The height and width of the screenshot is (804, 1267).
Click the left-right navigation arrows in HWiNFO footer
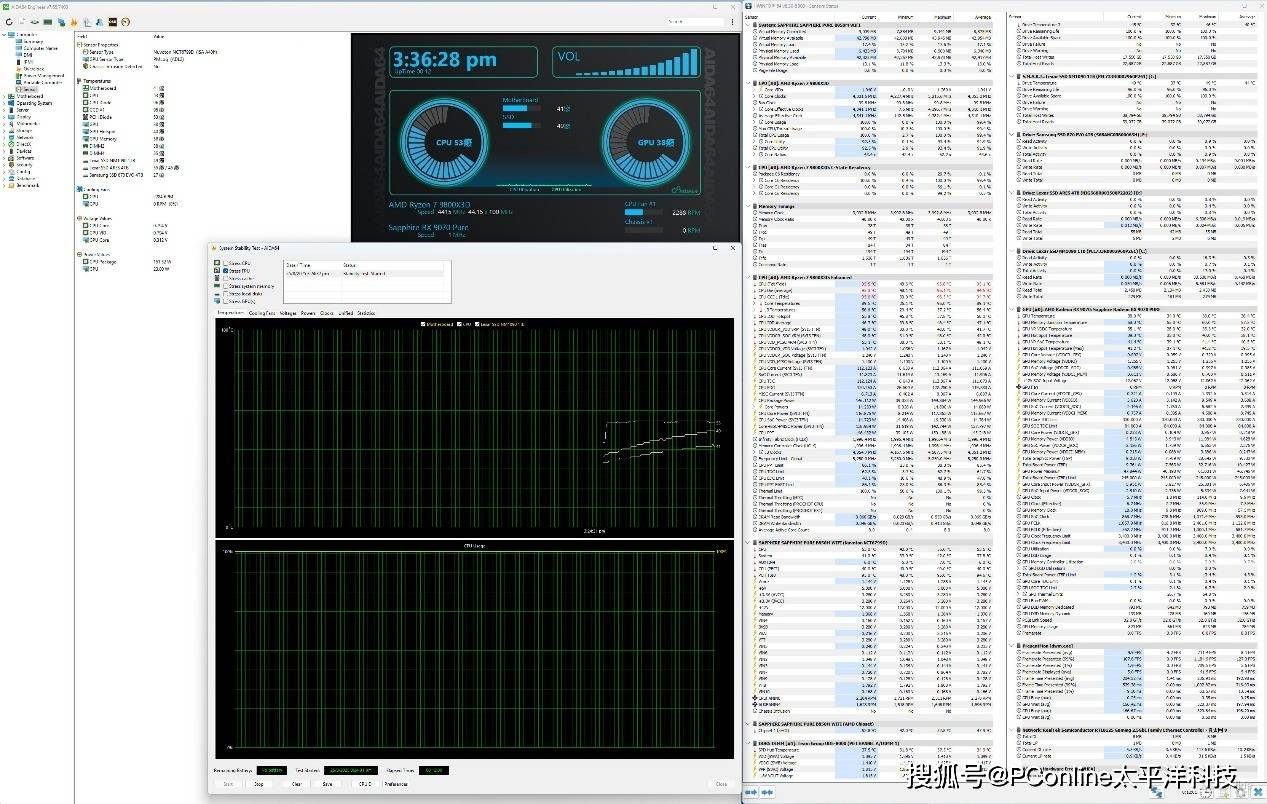(751, 793)
